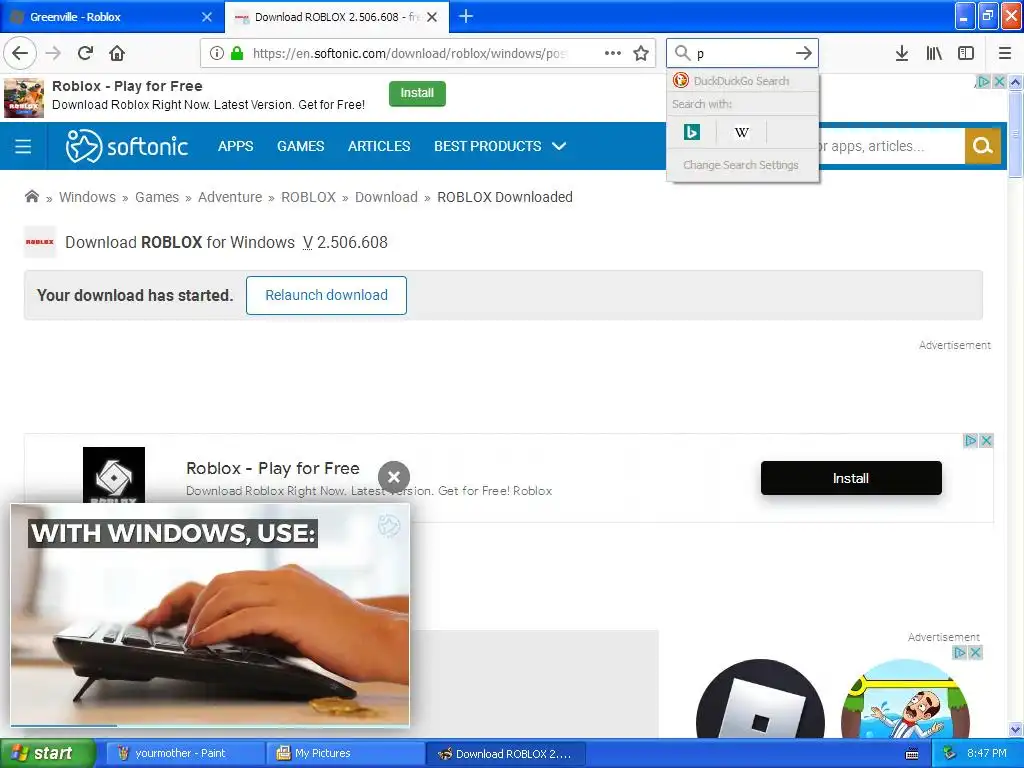Search with the Wikipedia engine icon
Screen dimensions: 1024x768
click(741, 133)
